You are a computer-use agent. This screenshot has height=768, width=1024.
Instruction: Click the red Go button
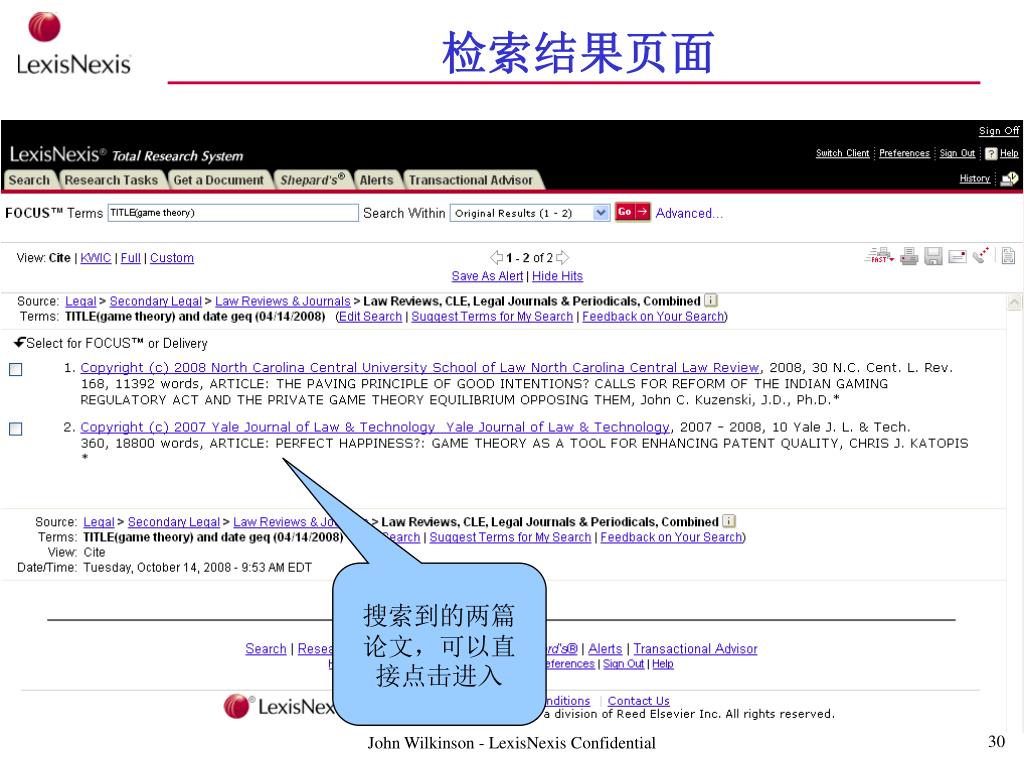[x=632, y=212]
